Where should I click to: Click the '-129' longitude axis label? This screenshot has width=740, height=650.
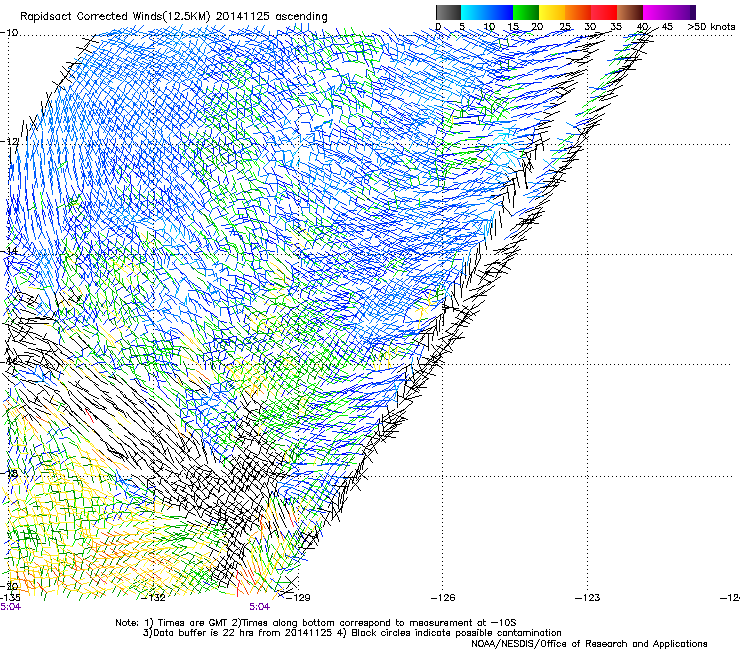298,598
